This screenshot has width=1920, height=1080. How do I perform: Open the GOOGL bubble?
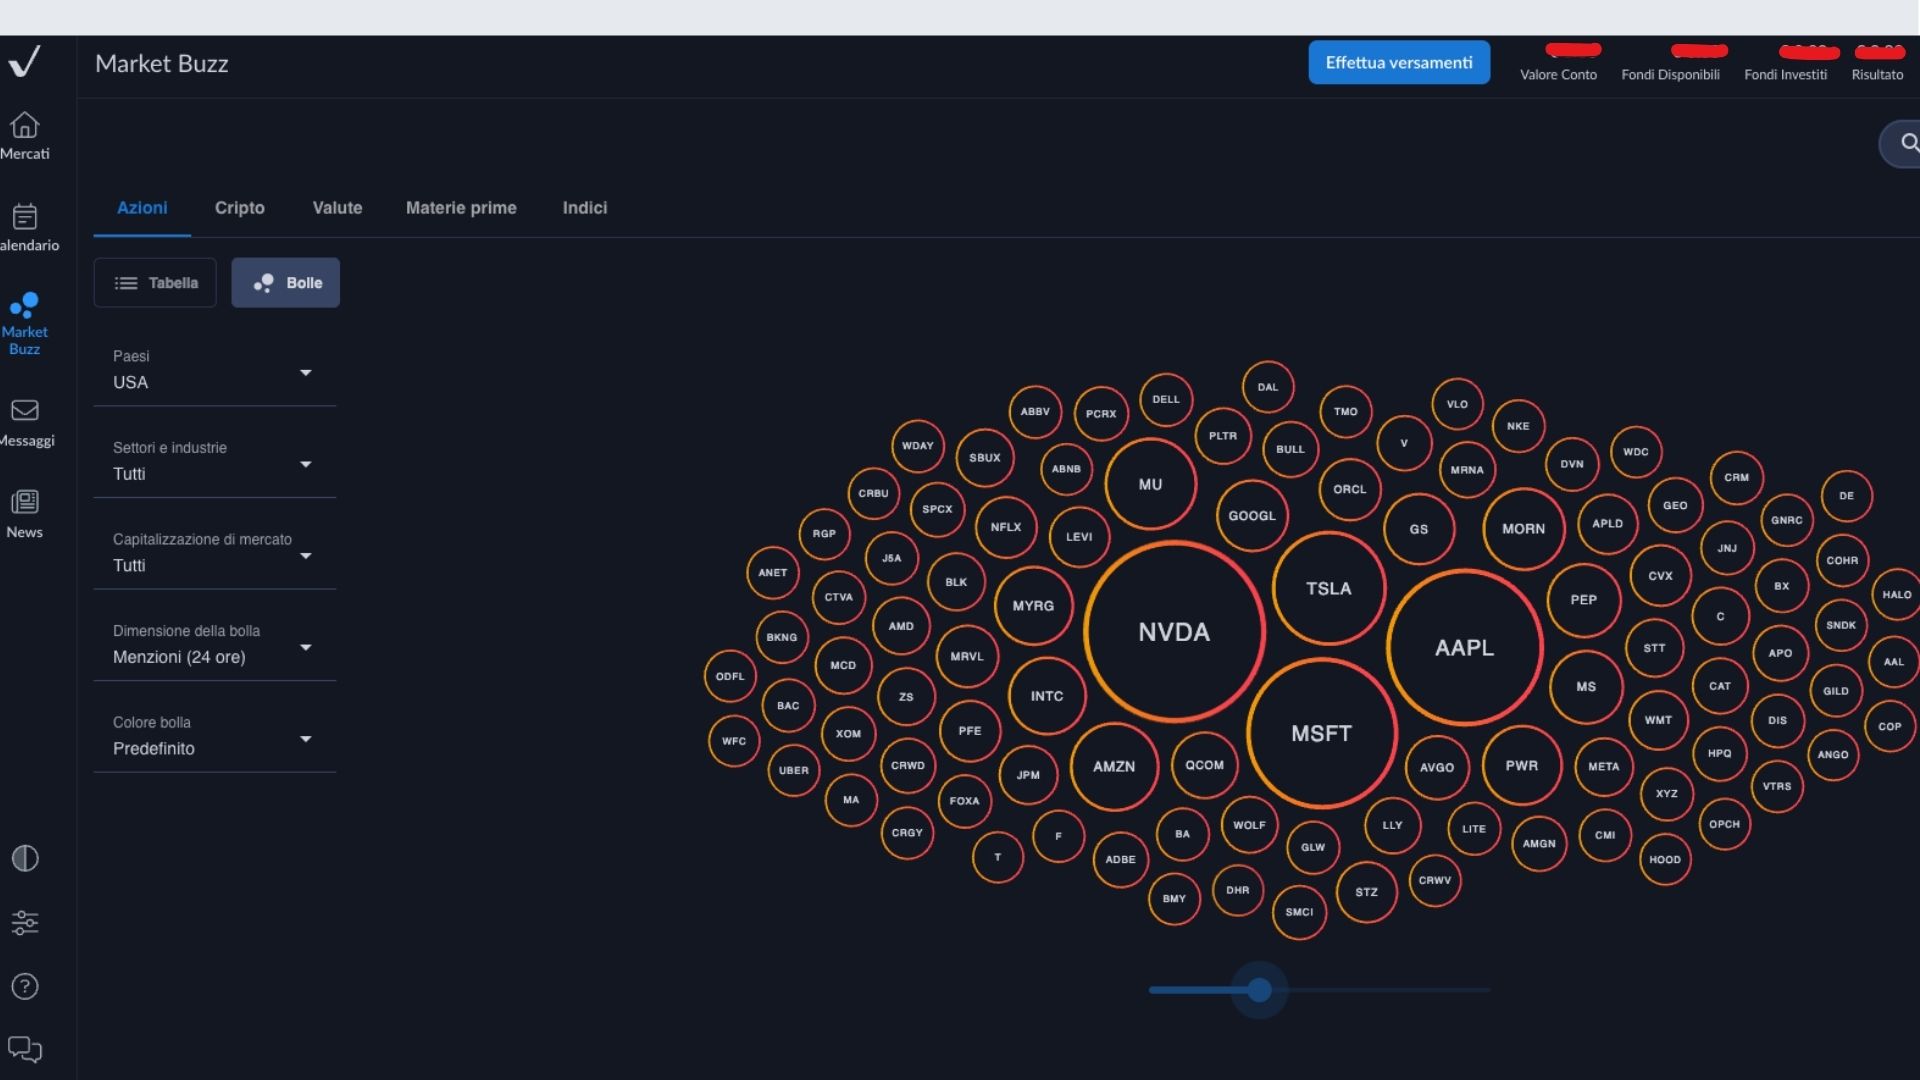coord(1252,516)
